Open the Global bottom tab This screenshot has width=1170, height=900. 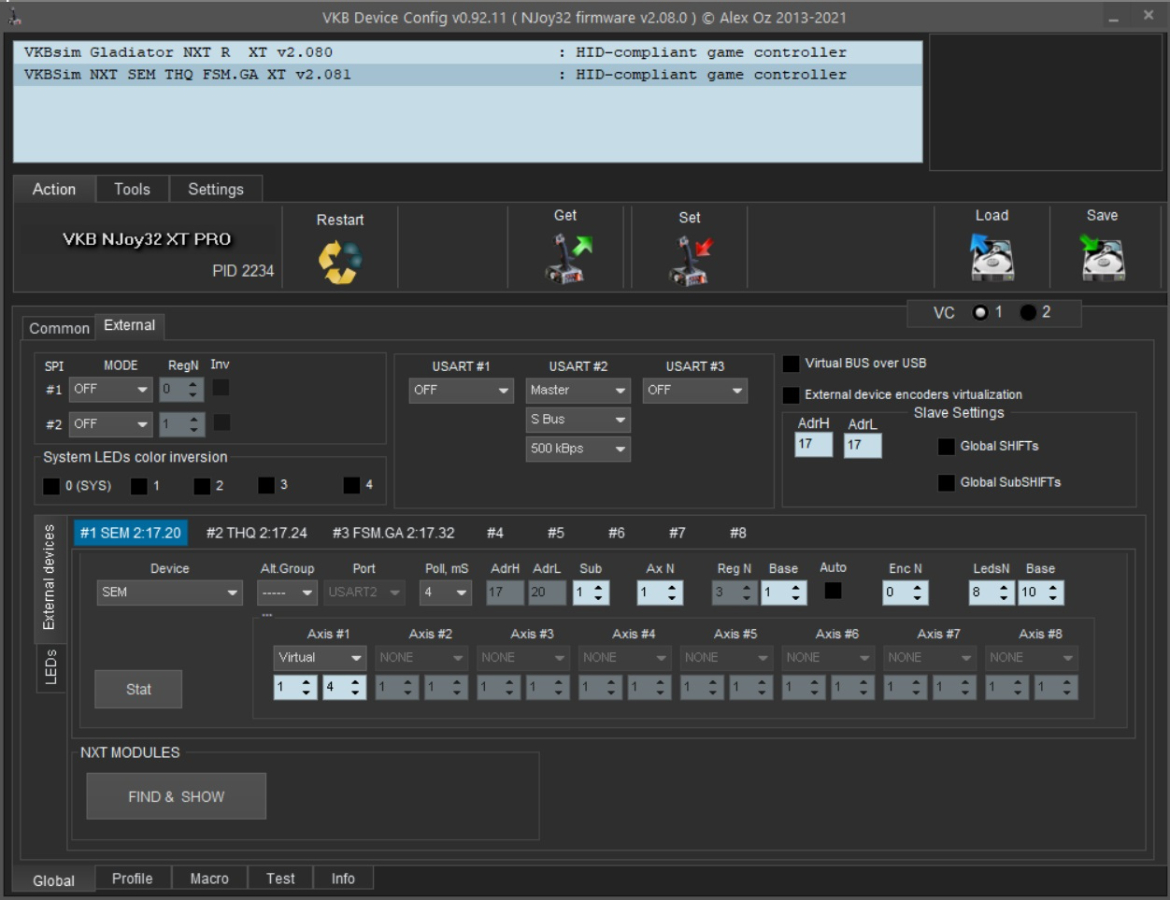click(x=54, y=881)
